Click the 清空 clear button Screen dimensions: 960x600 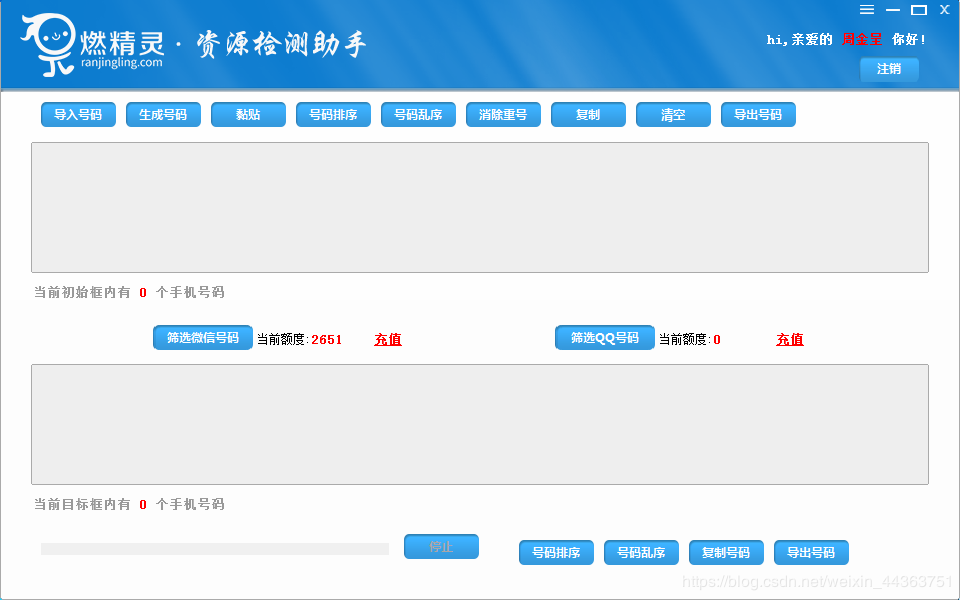(x=673, y=114)
